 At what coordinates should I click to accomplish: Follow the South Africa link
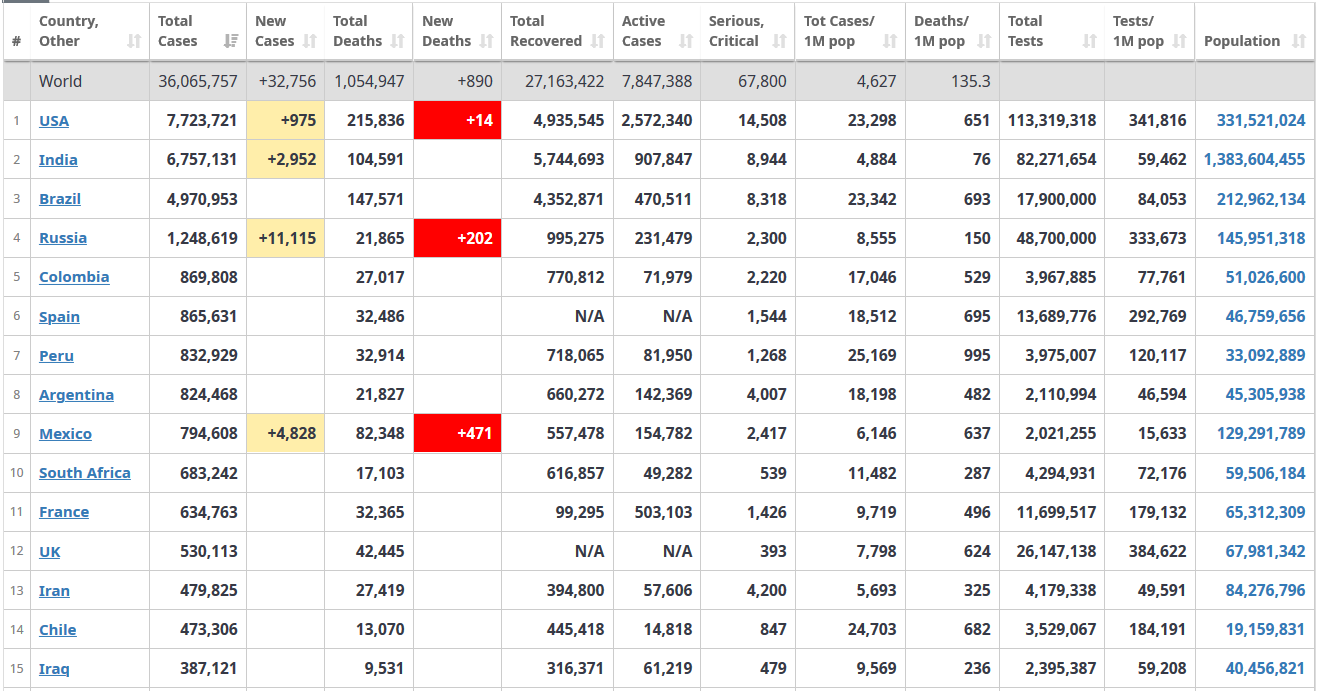[x=85, y=473]
